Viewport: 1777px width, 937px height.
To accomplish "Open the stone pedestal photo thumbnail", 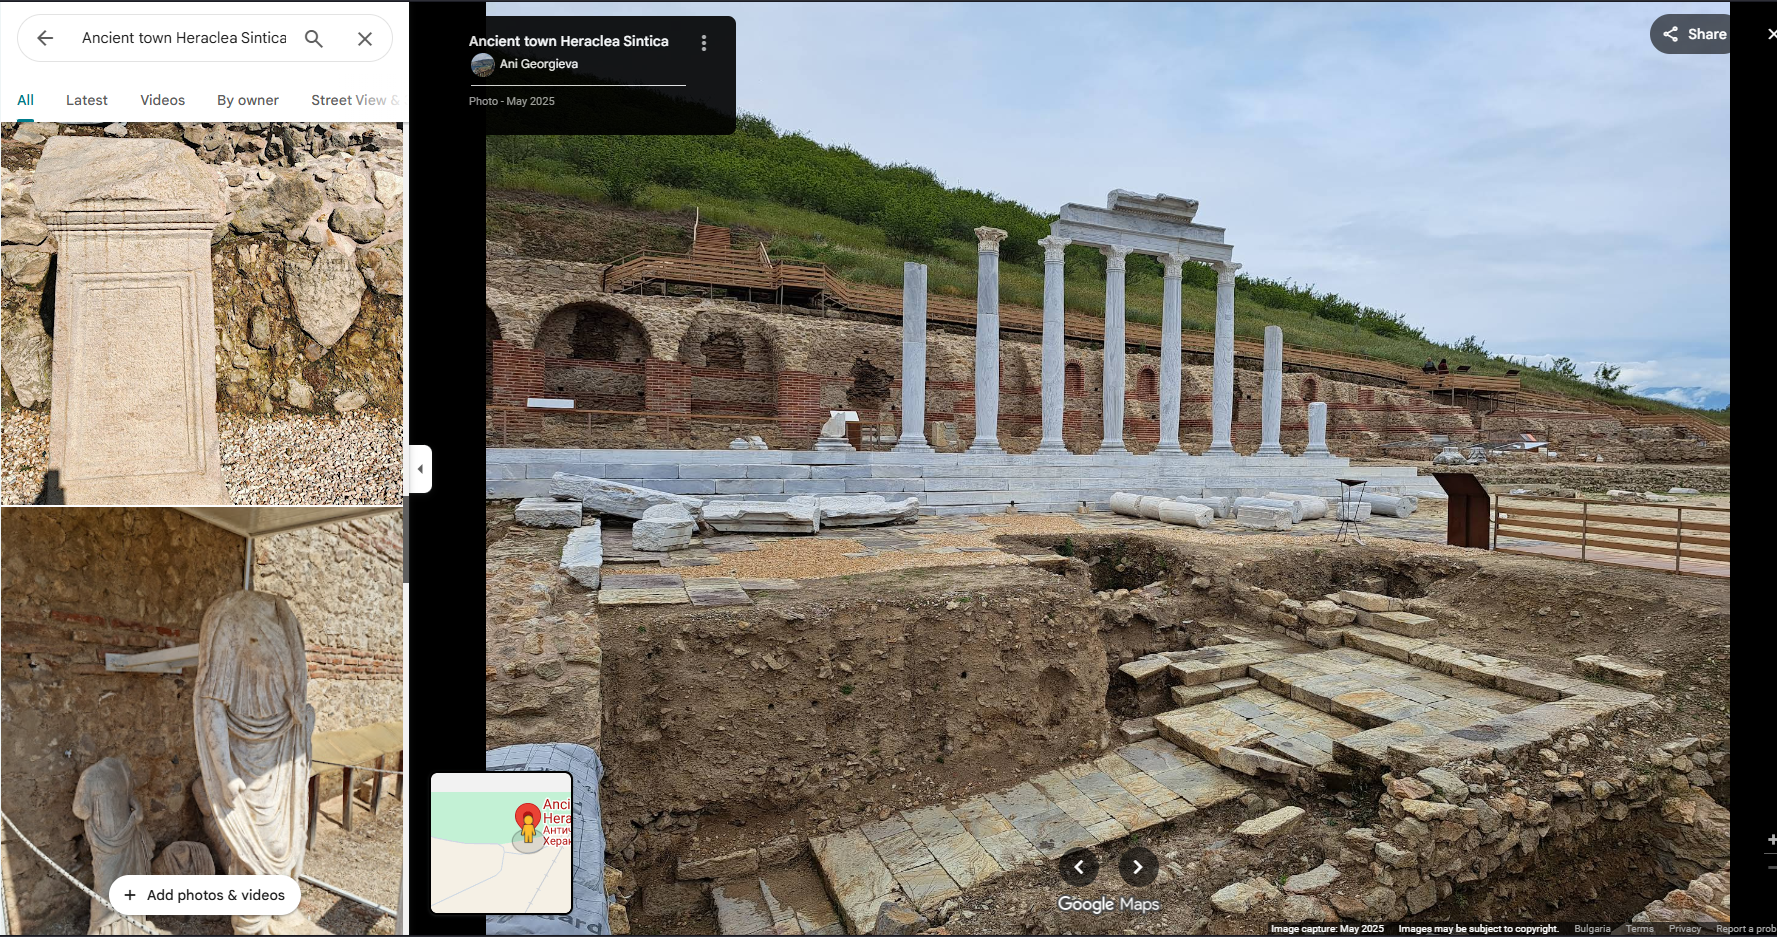I will pyautogui.click(x=202, y=313).
